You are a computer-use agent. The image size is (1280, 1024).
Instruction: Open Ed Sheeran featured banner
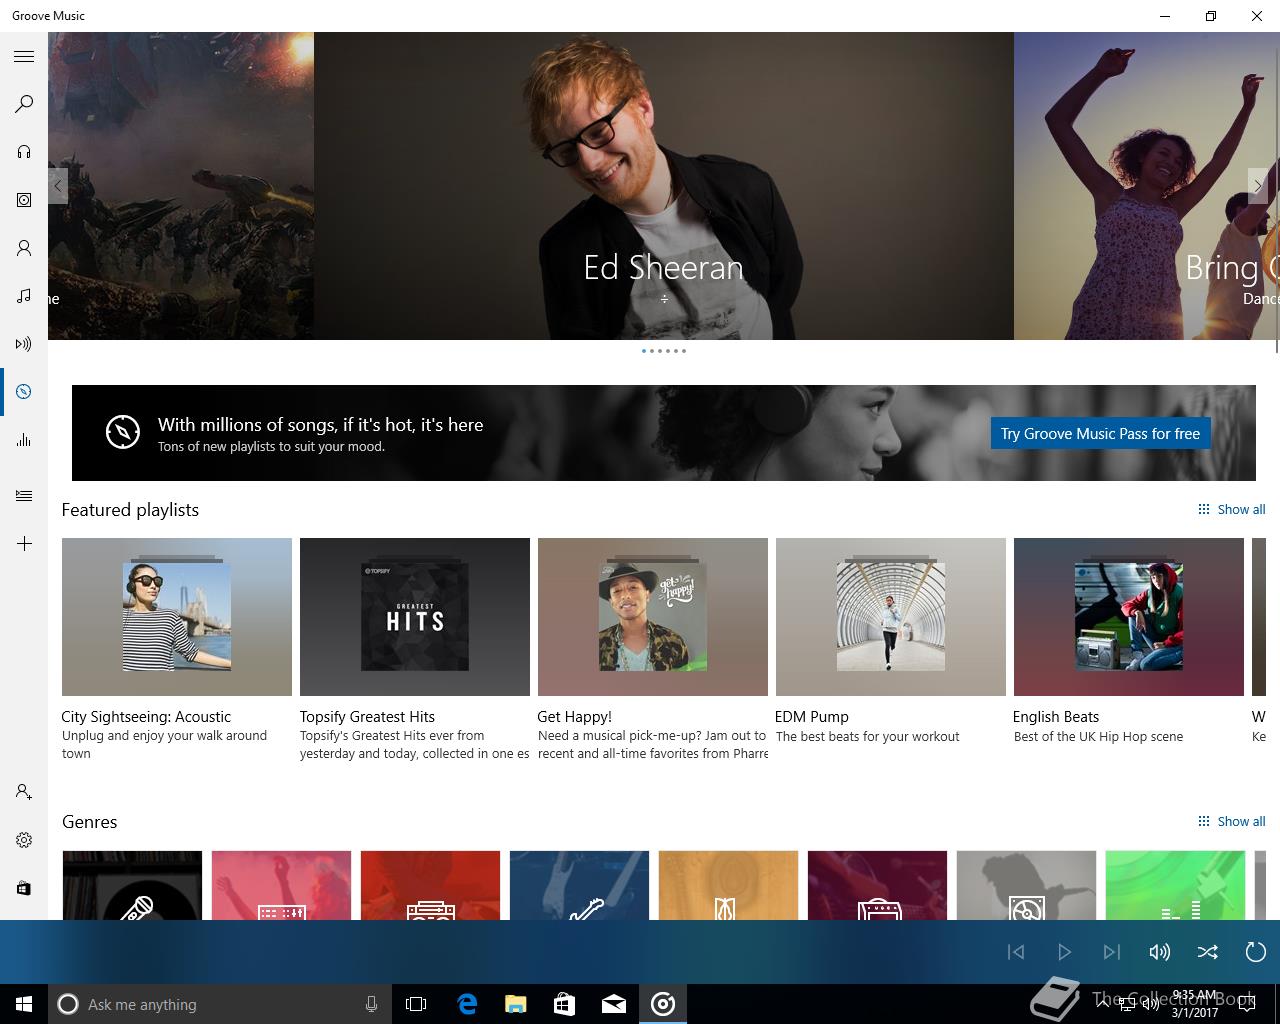664,186
